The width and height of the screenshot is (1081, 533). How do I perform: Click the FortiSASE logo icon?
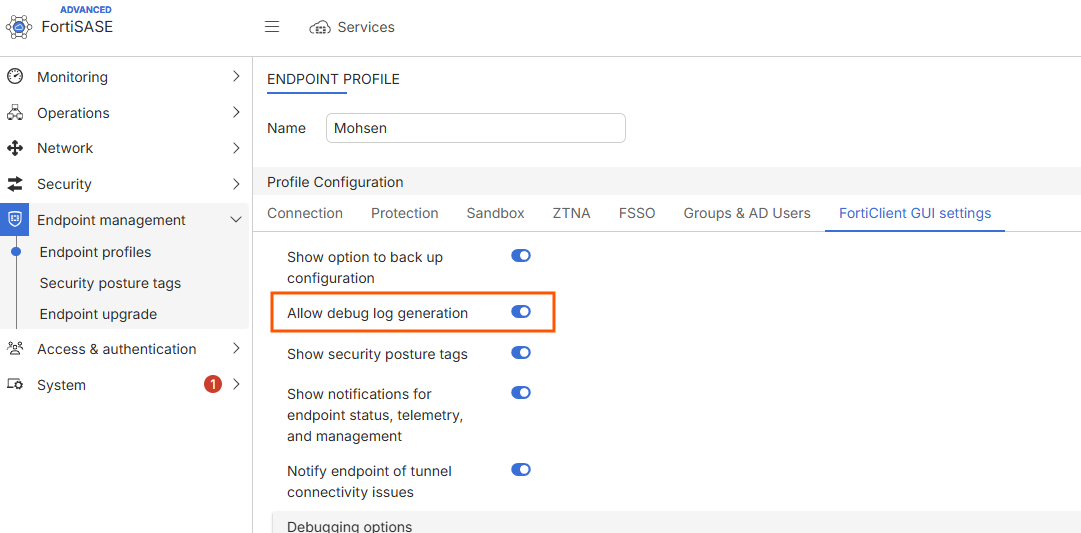pos(19,27)
